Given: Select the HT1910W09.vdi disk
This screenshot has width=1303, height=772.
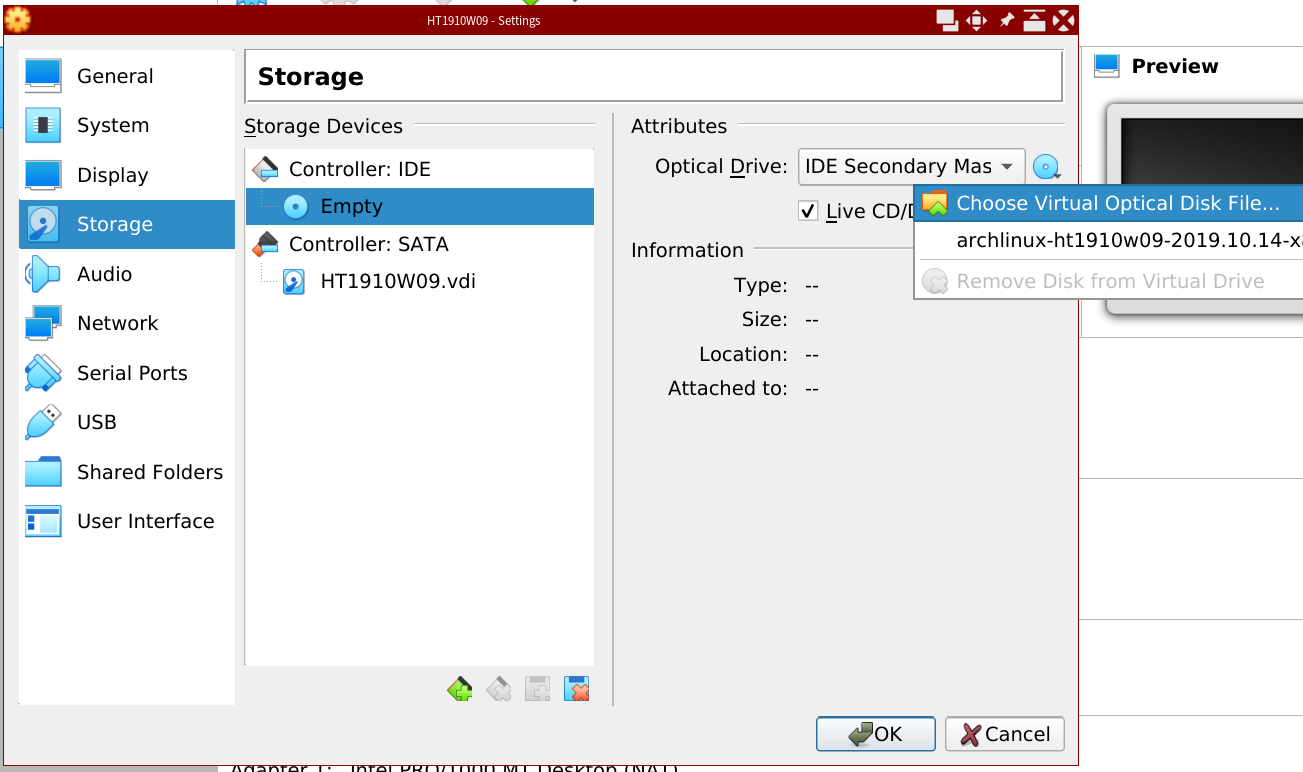Looking at the screenshot, I should point(397,281).
